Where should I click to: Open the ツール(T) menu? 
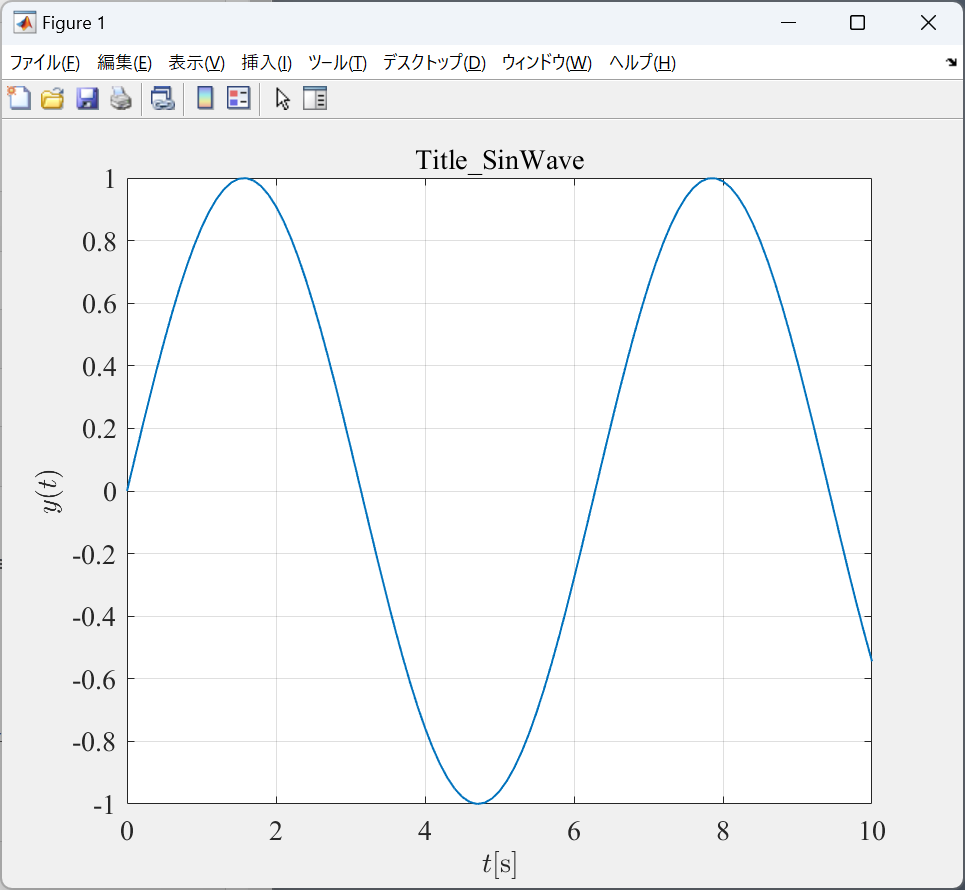point(337,63)
